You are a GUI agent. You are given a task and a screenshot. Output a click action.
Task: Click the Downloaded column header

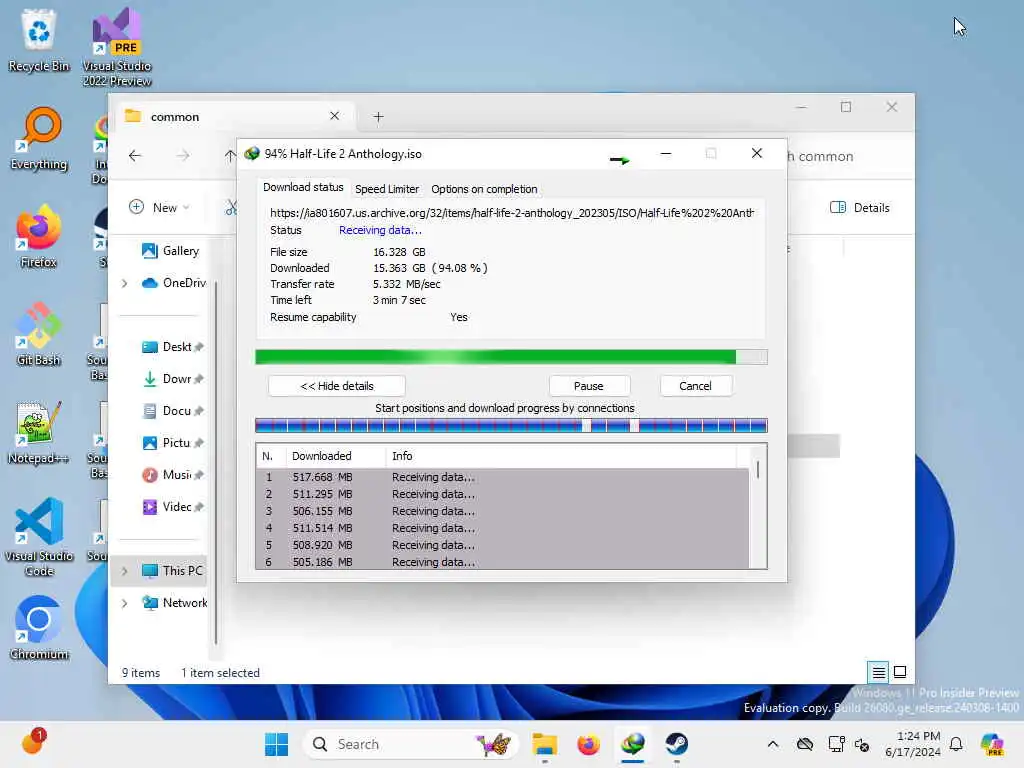[x=335, y=456]
